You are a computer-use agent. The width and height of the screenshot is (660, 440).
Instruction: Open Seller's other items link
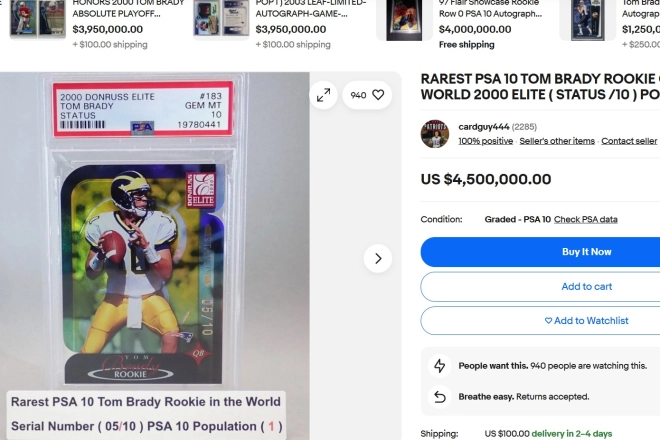[557, 141]
